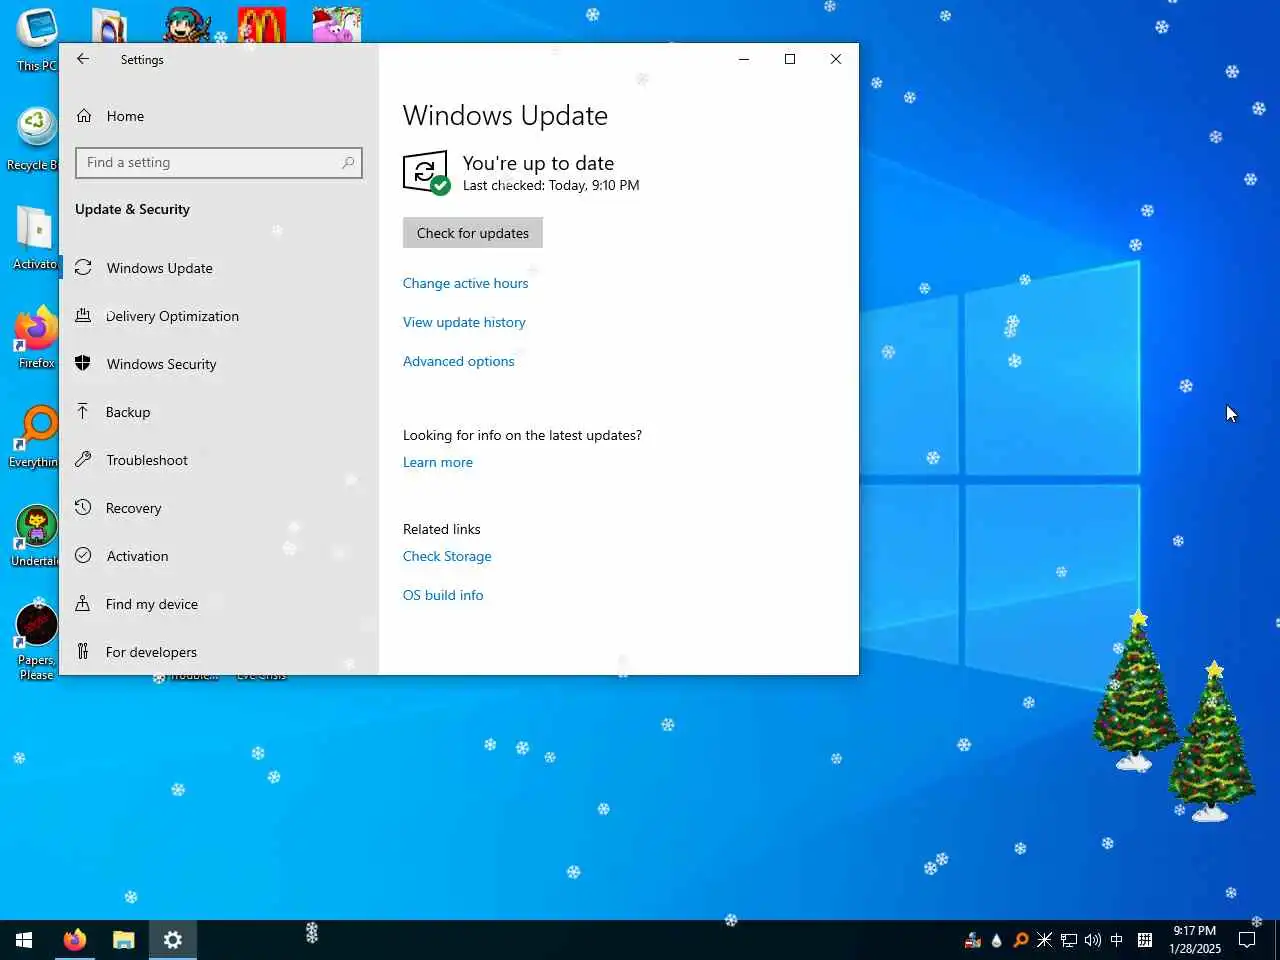The height and width of the screenshot is (960, 1280).
Task: Click the Windows Update sync arrows sidebar icon
Action: (x=84, y=267)
